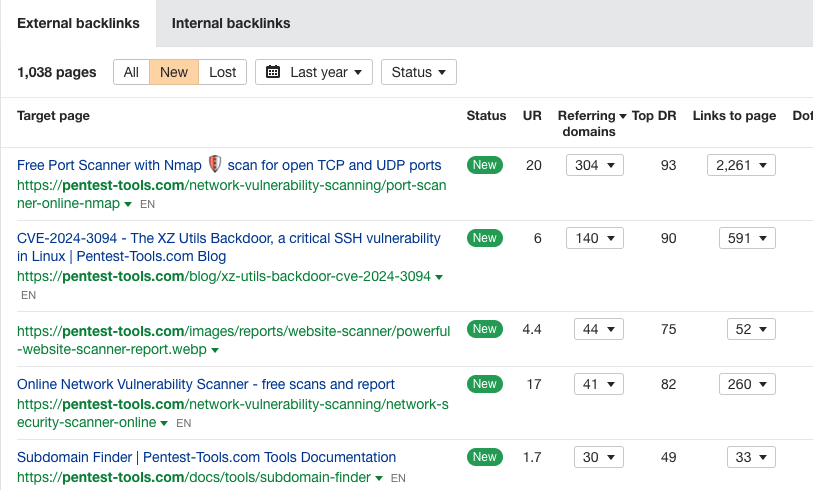Click the calendar icon in date filter
Viewport: 813px width, 490px height.
pos(273,72)
